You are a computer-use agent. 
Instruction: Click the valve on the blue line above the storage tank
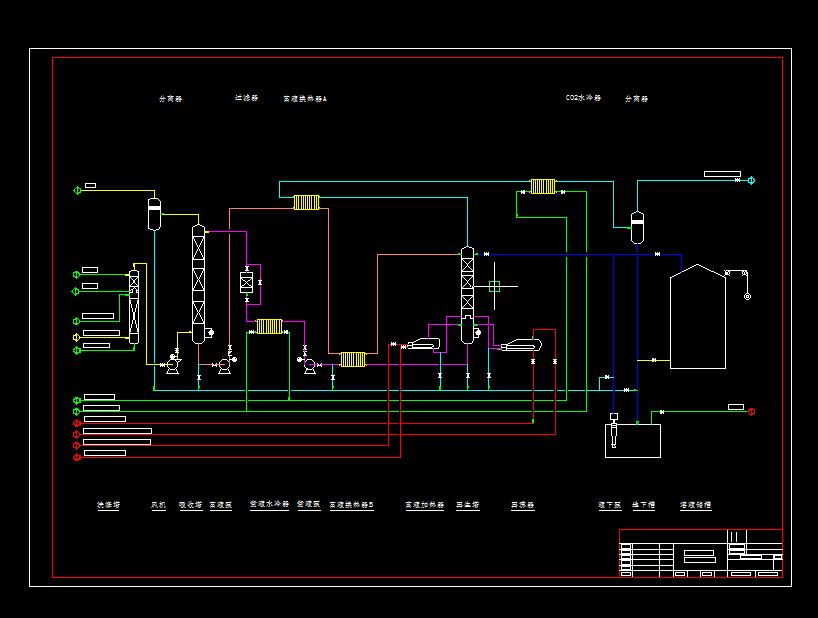657,254
